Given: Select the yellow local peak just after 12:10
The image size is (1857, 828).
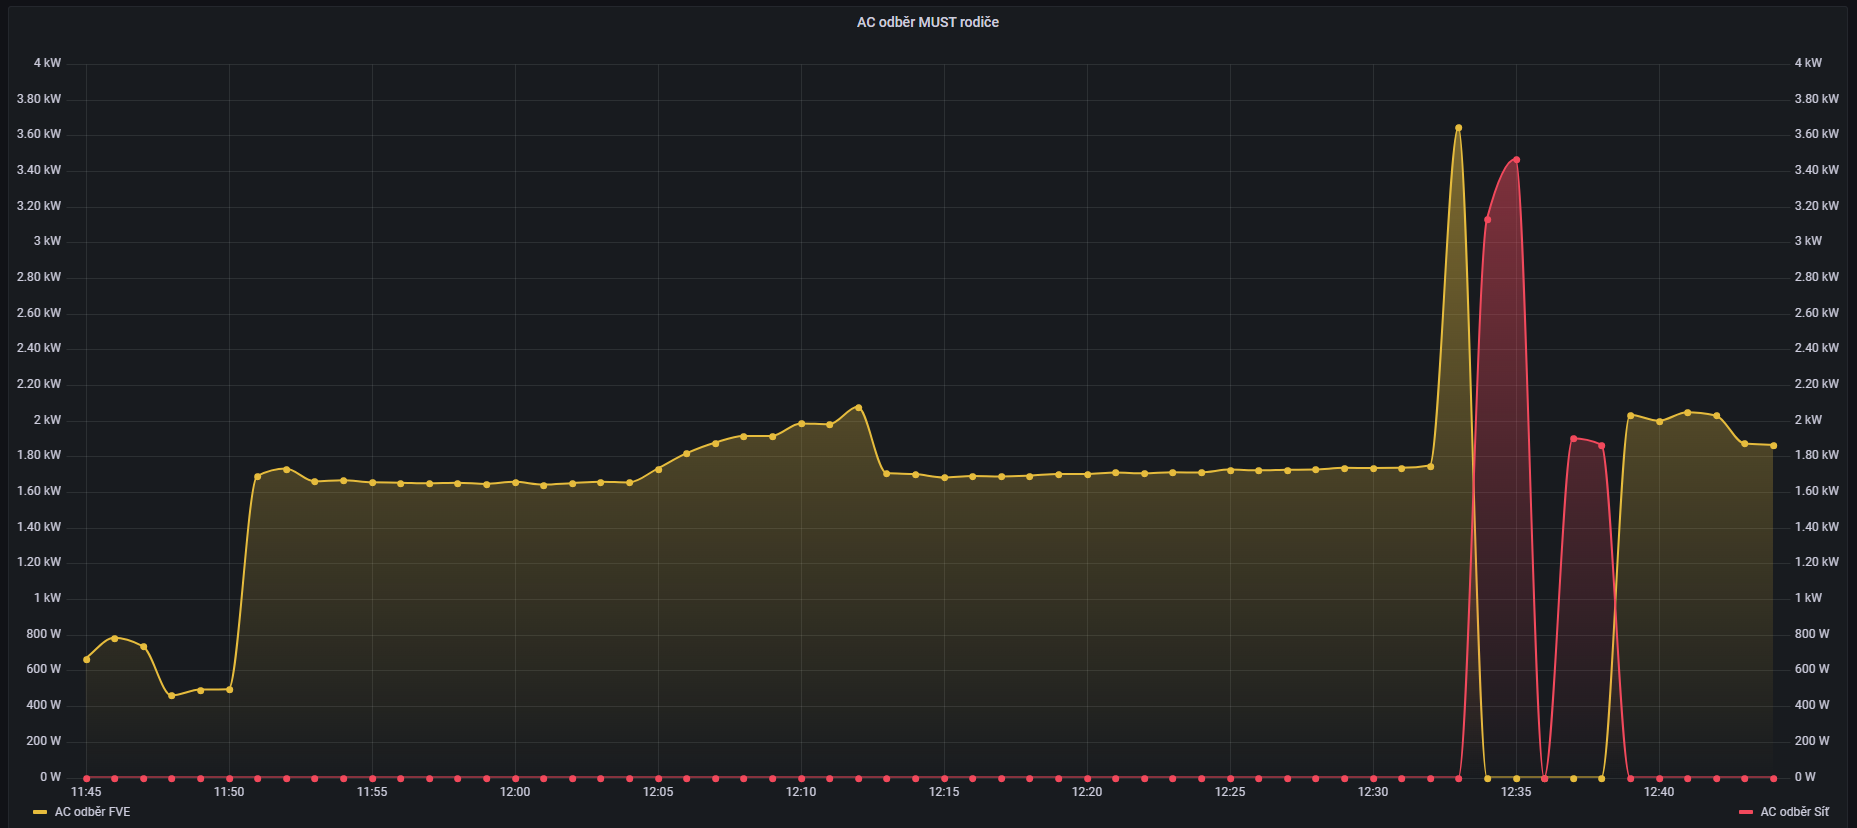Looking at the screenshot, I should point(858,407).
